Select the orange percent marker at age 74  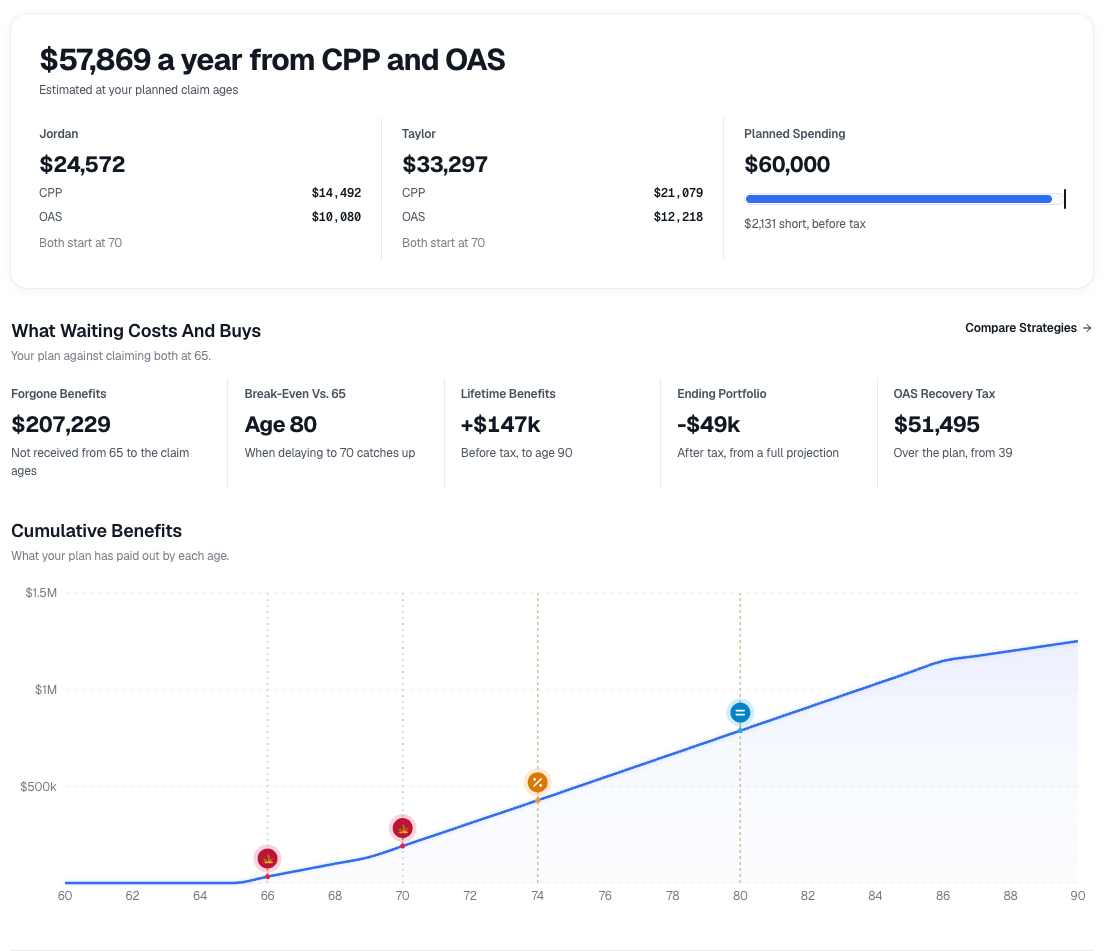click(537, 782)
